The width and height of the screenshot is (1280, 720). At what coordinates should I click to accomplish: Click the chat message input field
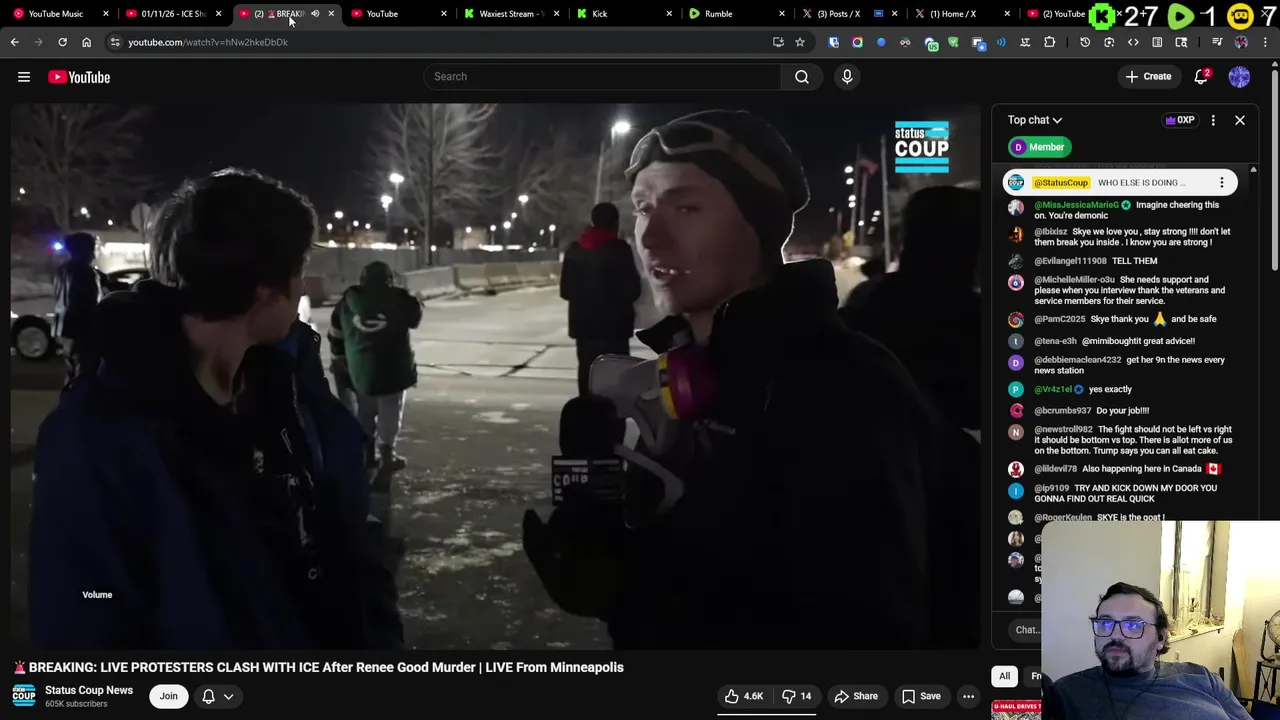tap(1027, 630)
